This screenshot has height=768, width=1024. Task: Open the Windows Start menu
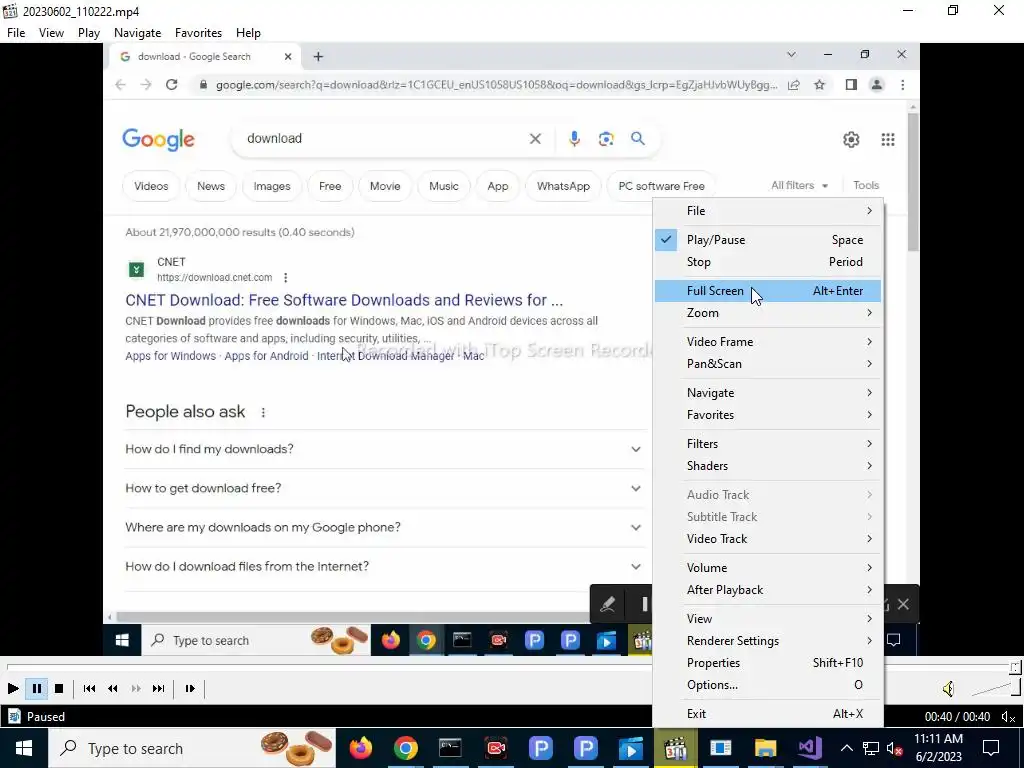pos(24,748)
